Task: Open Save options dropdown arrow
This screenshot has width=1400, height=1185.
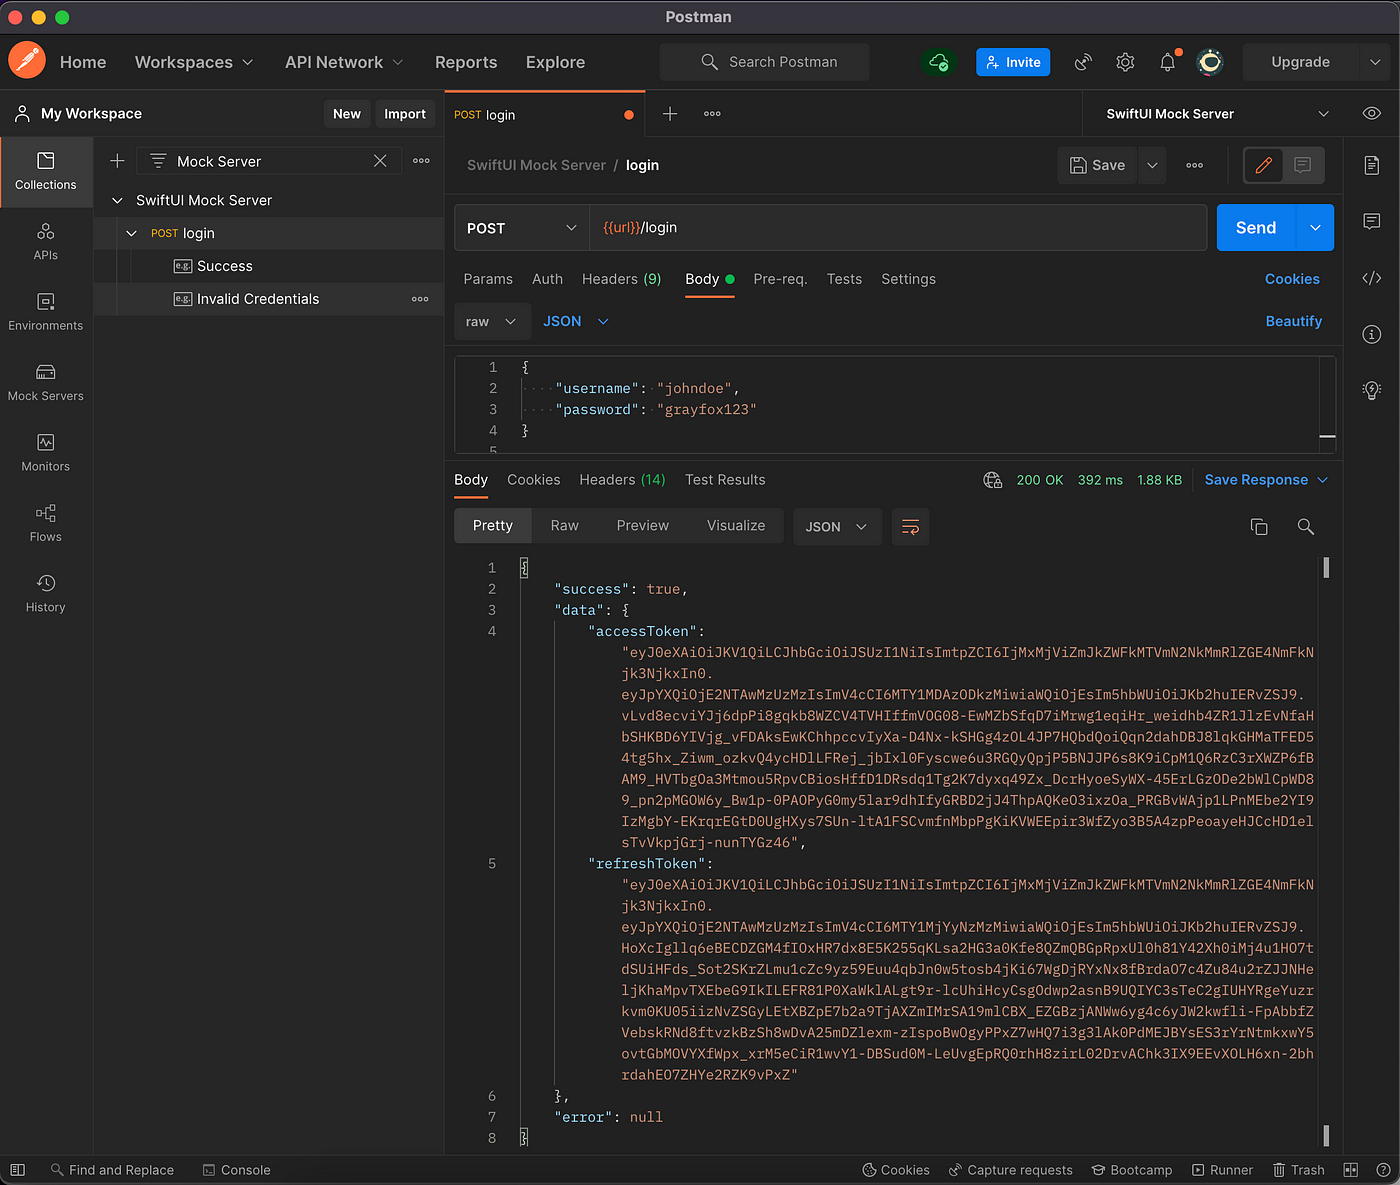Action: (1152, 165)
